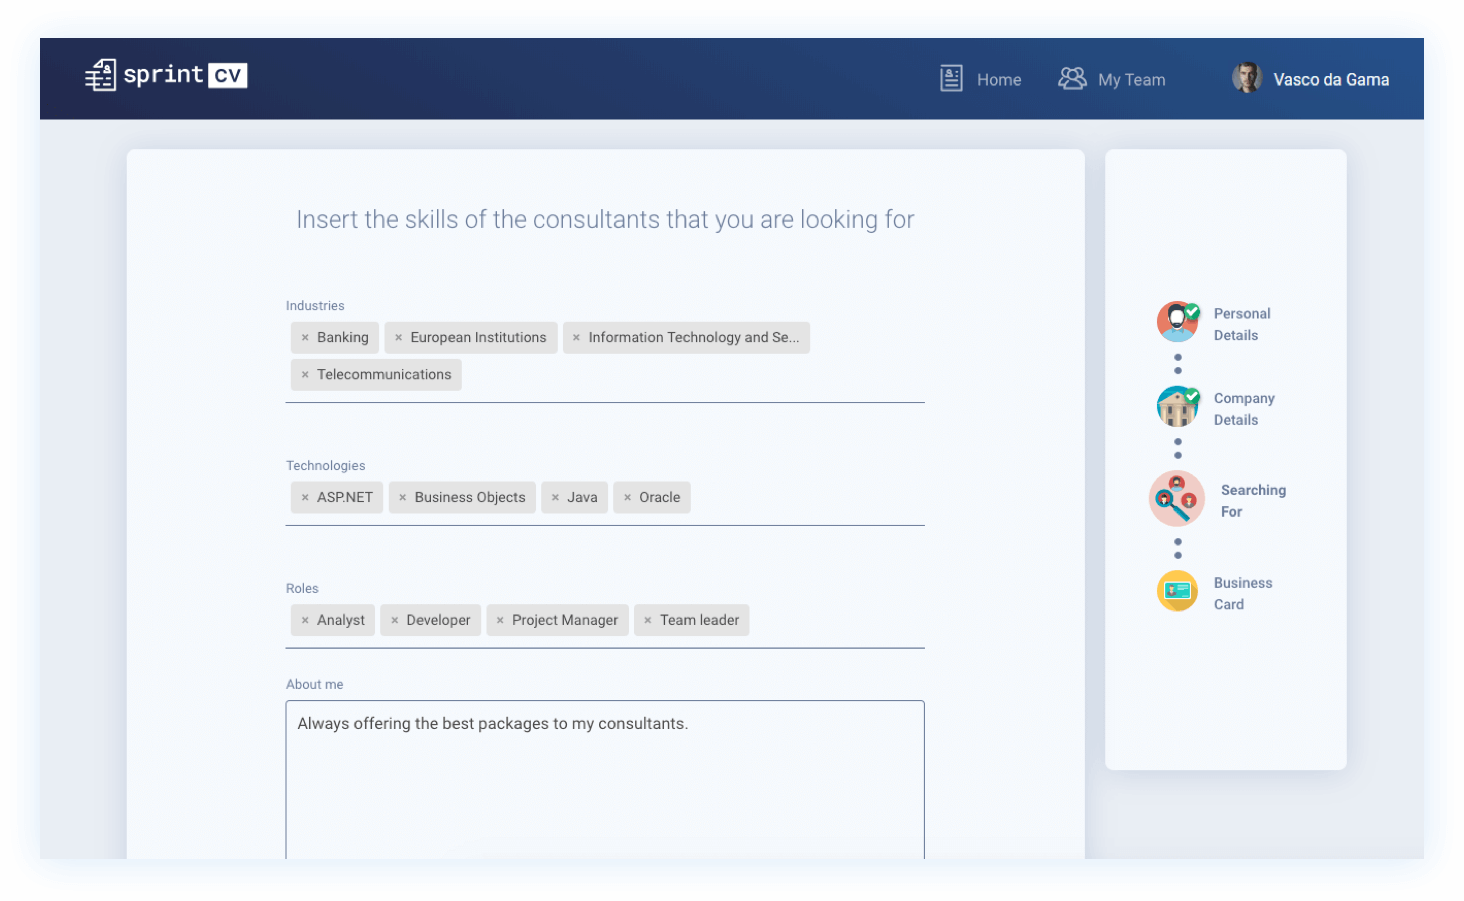Remove Oracle from Technologies
The image size is (1464, 901).
click(627, 497)
